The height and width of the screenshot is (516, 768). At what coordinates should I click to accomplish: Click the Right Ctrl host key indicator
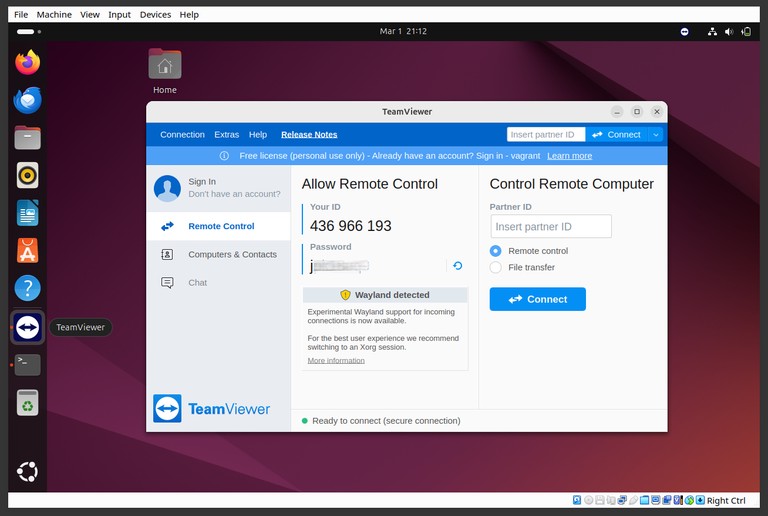pyautogui.click(x=726, y=500)
